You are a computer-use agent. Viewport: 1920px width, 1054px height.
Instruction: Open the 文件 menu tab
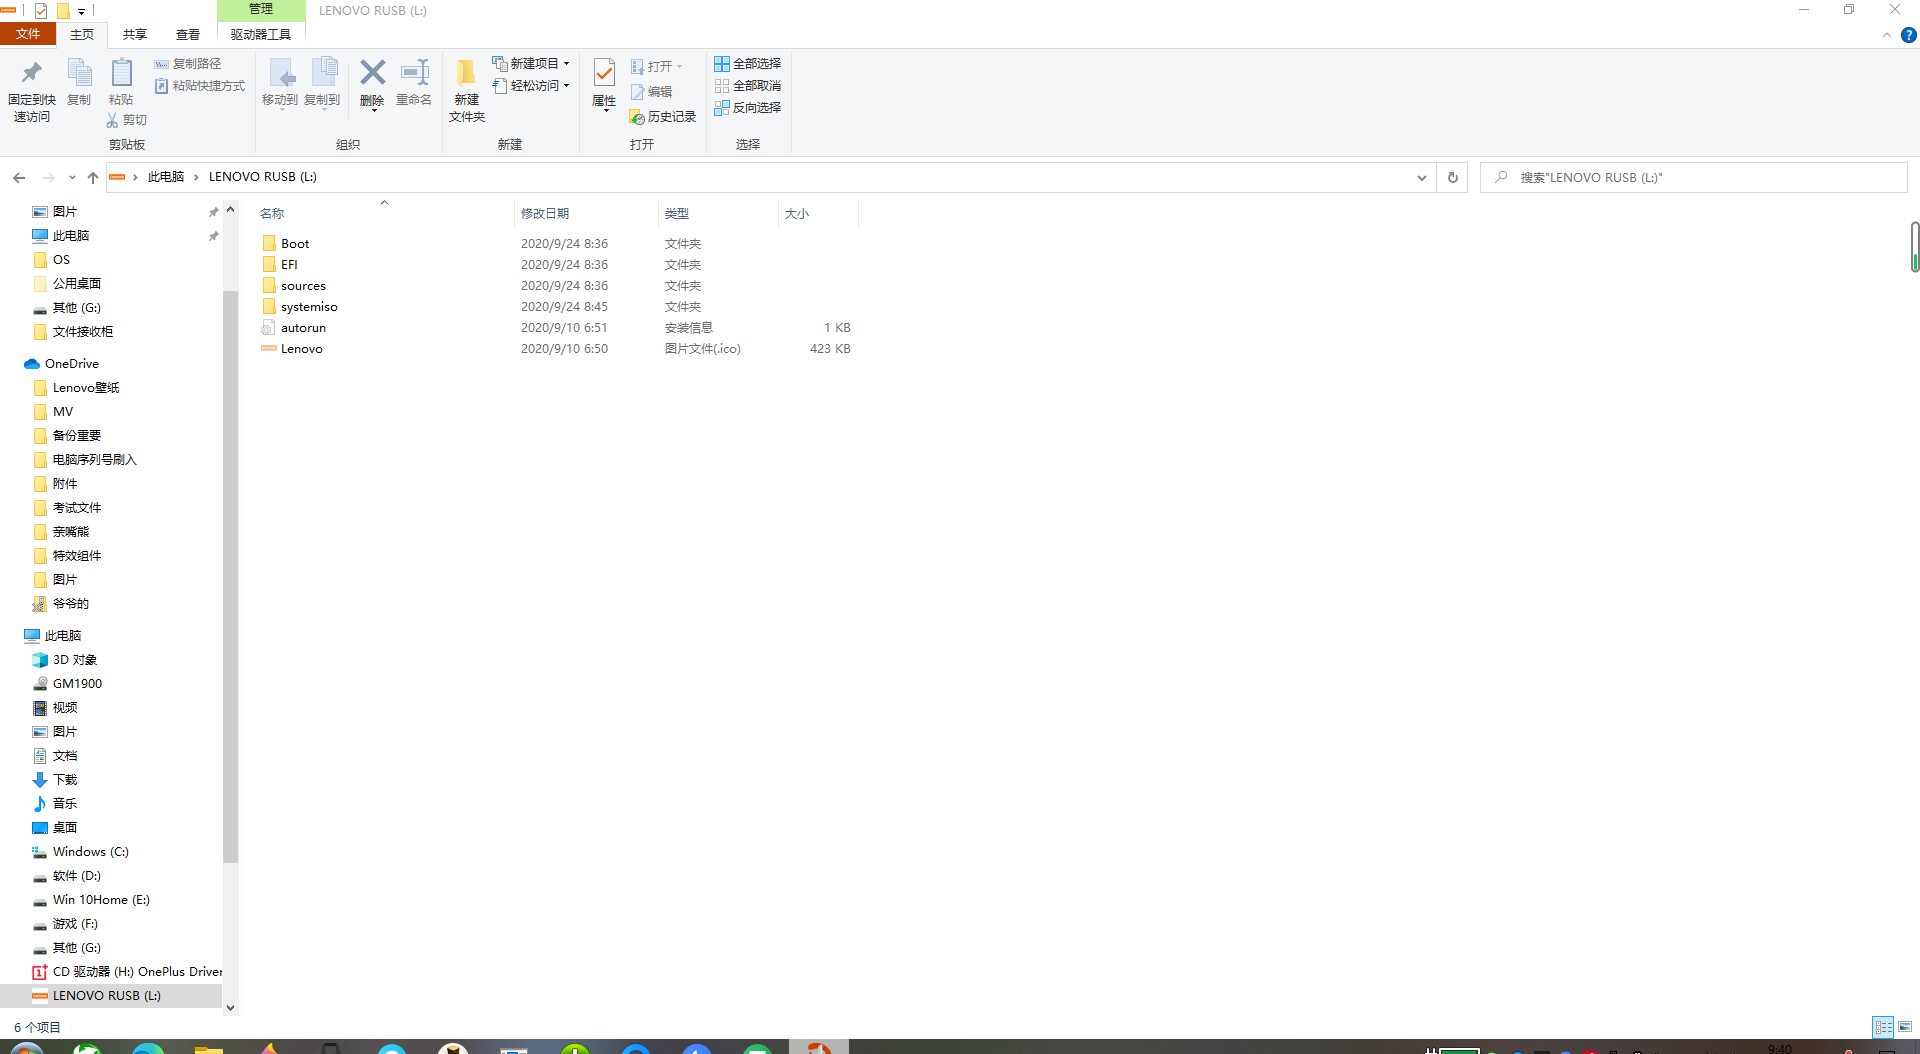[28, 34]
